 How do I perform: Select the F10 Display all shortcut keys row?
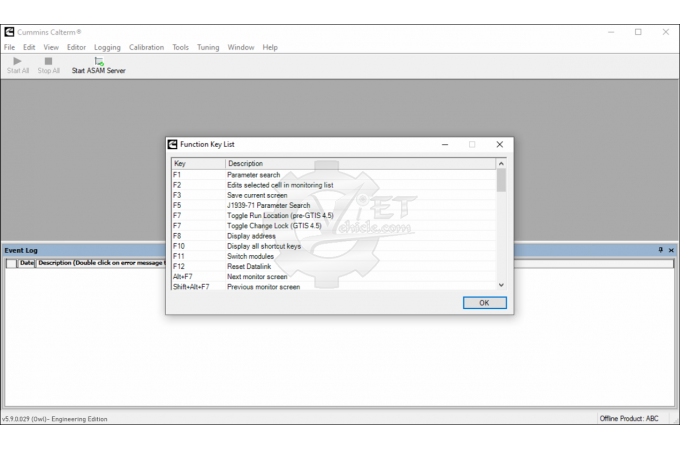[333, 246]
